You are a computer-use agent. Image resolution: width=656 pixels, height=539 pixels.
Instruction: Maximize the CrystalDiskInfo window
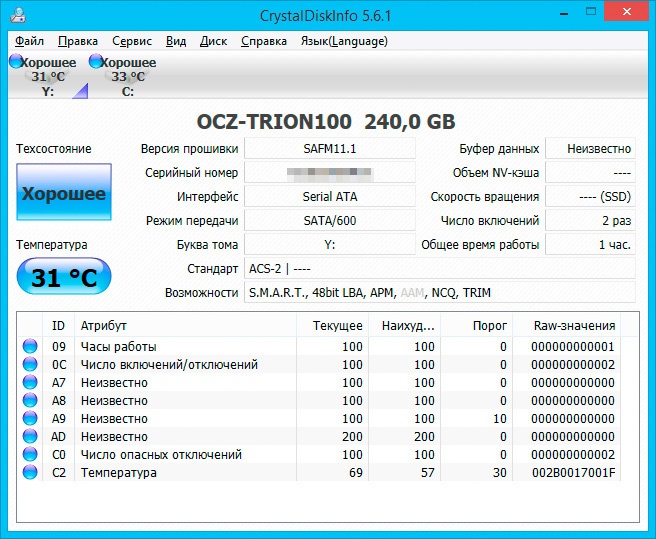coord(591,12)
